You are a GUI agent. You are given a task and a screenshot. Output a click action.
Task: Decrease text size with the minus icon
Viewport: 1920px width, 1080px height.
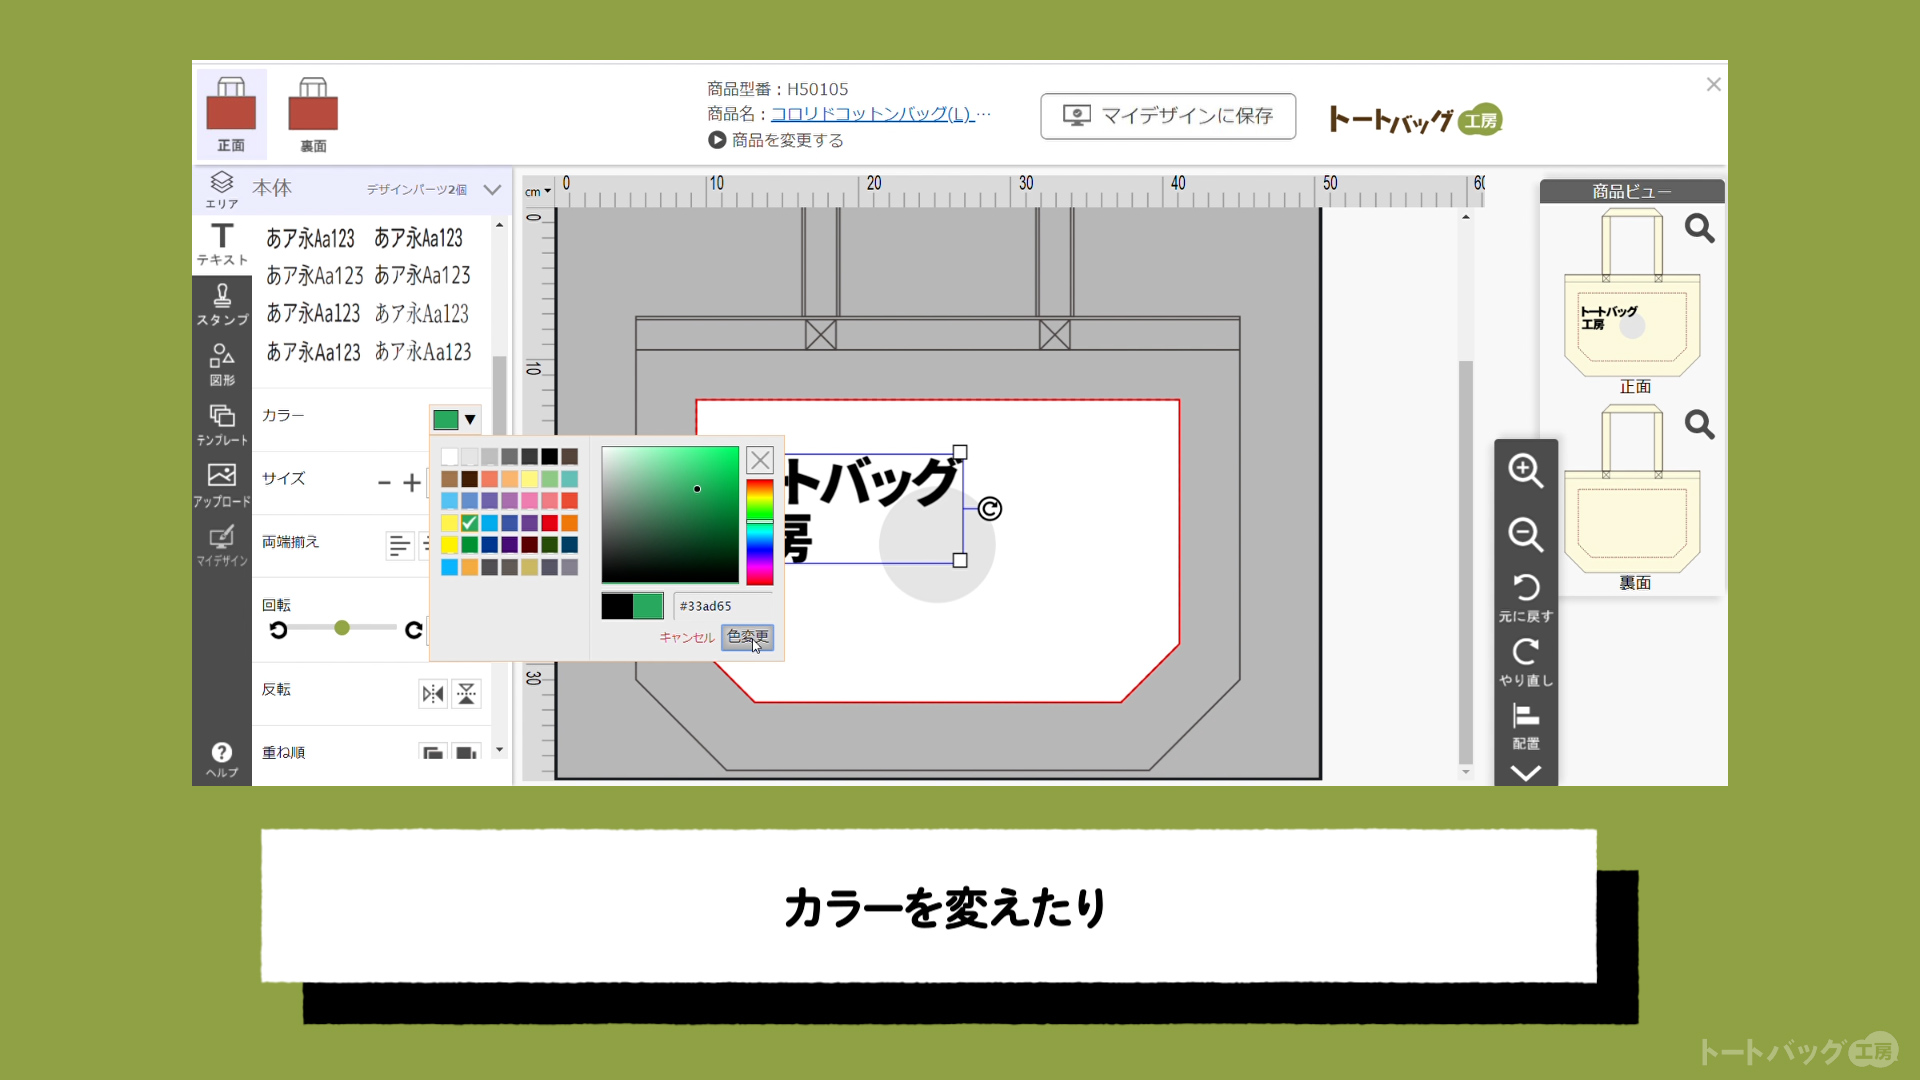(x=384, y=483)
